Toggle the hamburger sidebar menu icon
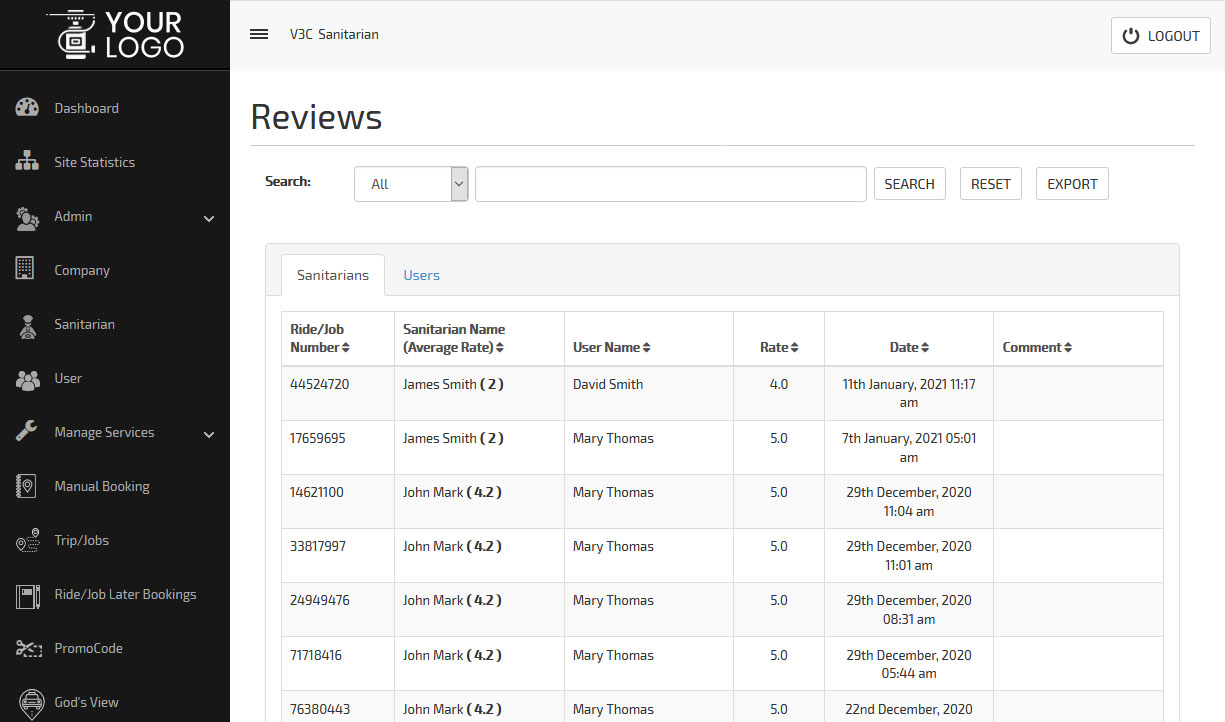 259,34
